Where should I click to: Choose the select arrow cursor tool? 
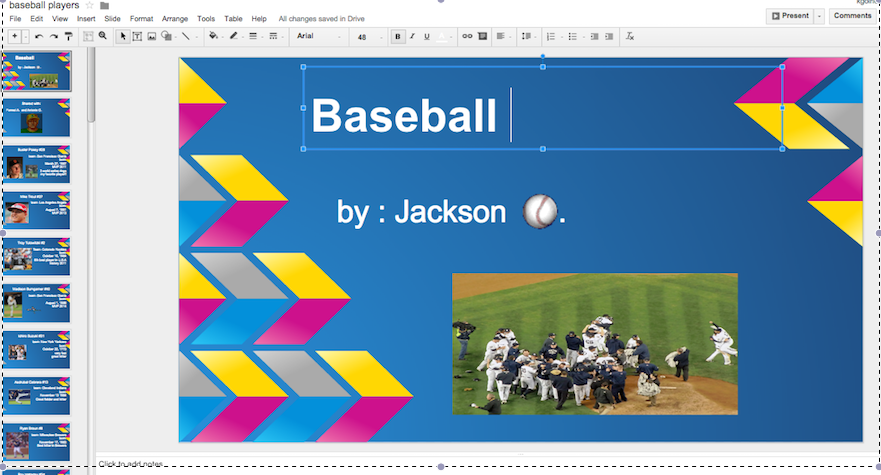coord(123,37)
